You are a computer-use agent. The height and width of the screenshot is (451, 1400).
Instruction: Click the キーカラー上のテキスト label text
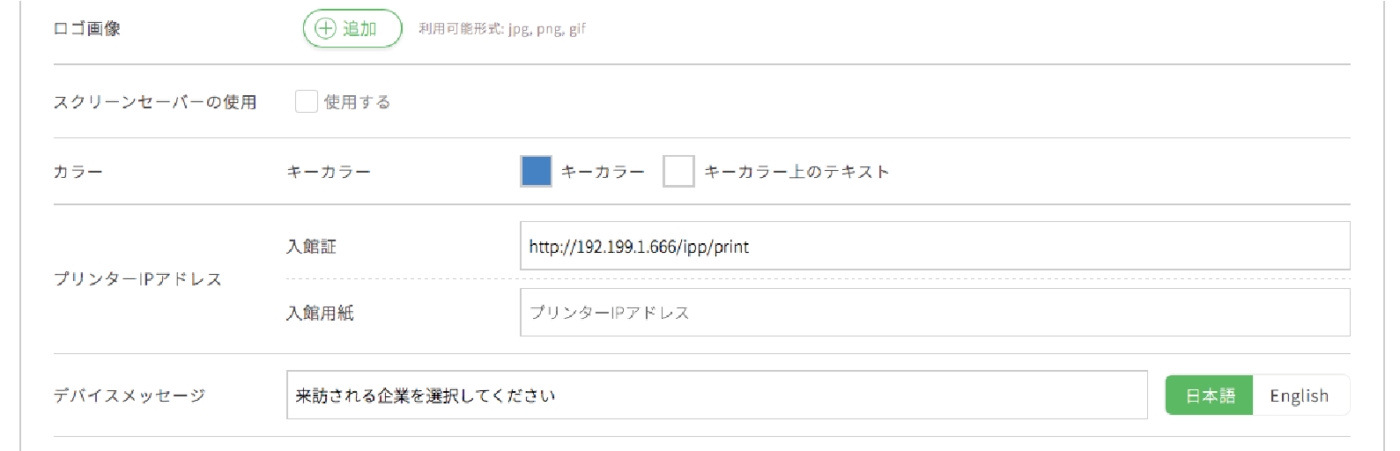(797, 171)
